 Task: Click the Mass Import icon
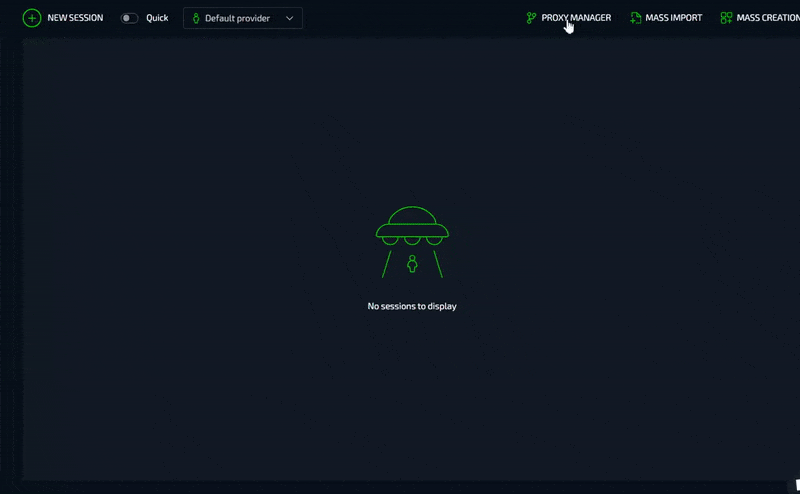[636, 18]
